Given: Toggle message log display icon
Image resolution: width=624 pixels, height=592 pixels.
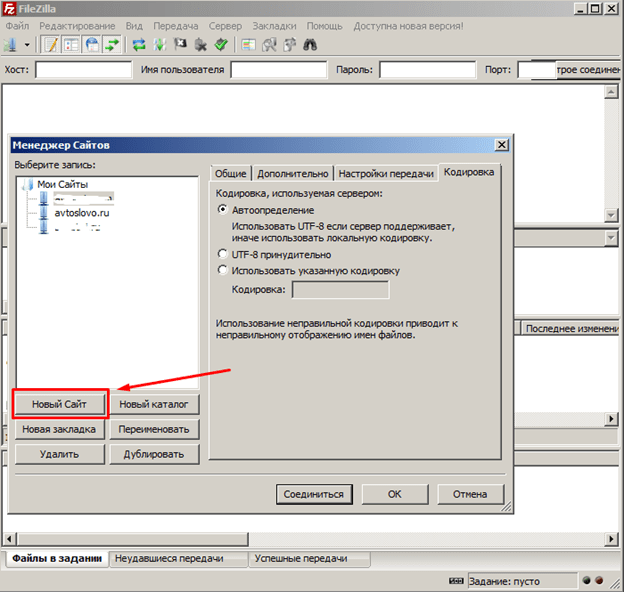Looking at the screenshot, I should [x=51, y=45].
